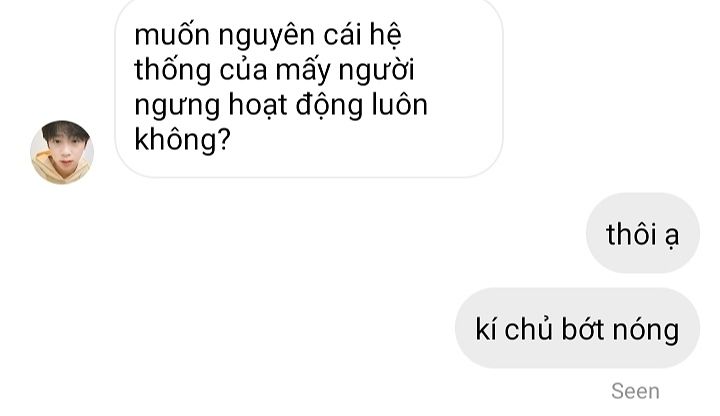The height and width of the screenshot is (416, 720).
Task: Select the received message about 'hệ thống'
Action: click(x=309, y=86)
